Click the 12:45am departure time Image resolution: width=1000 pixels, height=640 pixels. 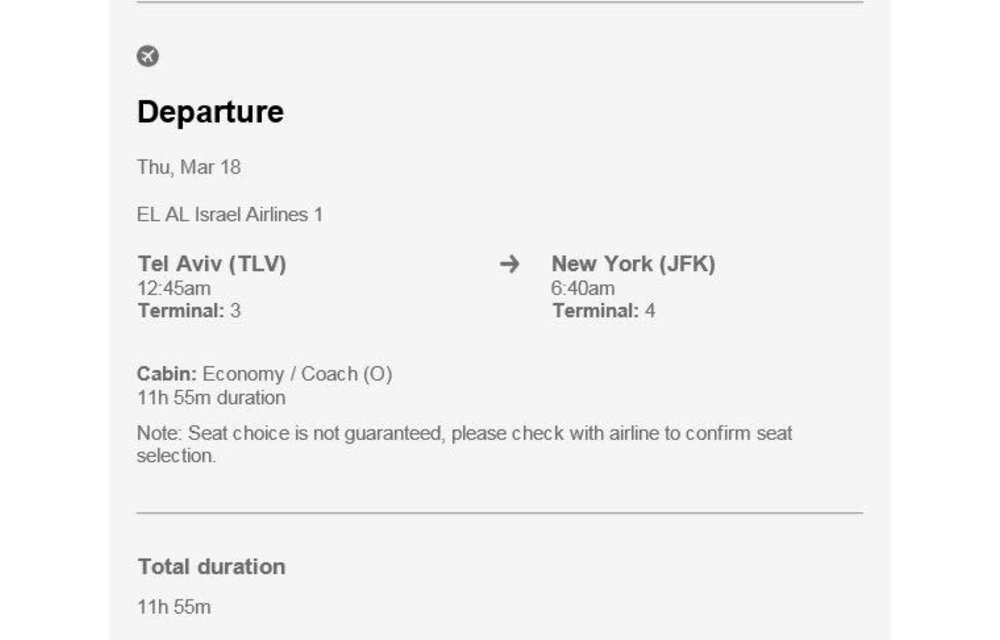point(174,288)
